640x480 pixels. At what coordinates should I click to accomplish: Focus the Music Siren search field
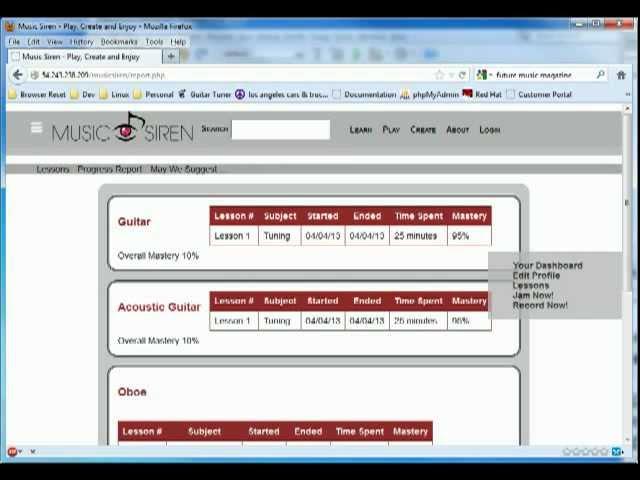[281, 130]
